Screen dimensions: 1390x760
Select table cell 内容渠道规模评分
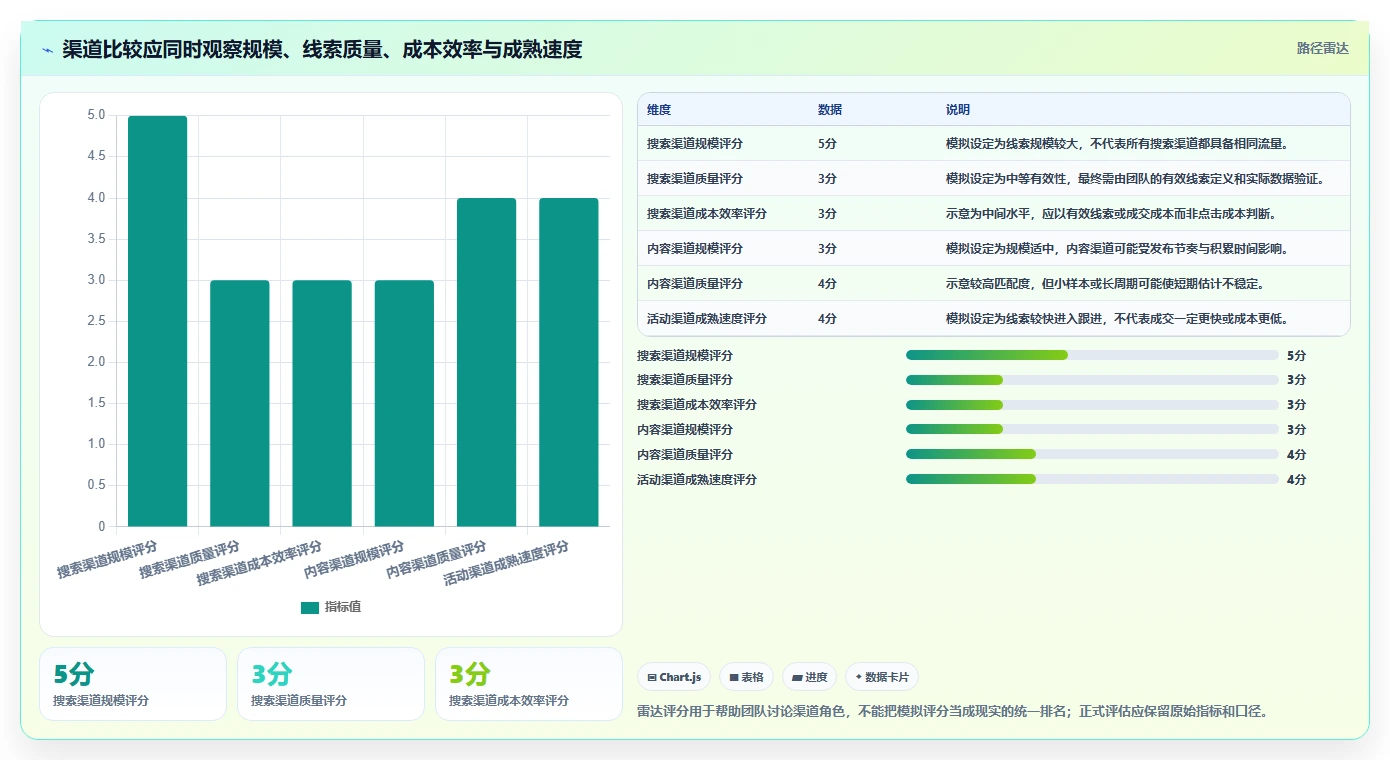tap(695, 248)
